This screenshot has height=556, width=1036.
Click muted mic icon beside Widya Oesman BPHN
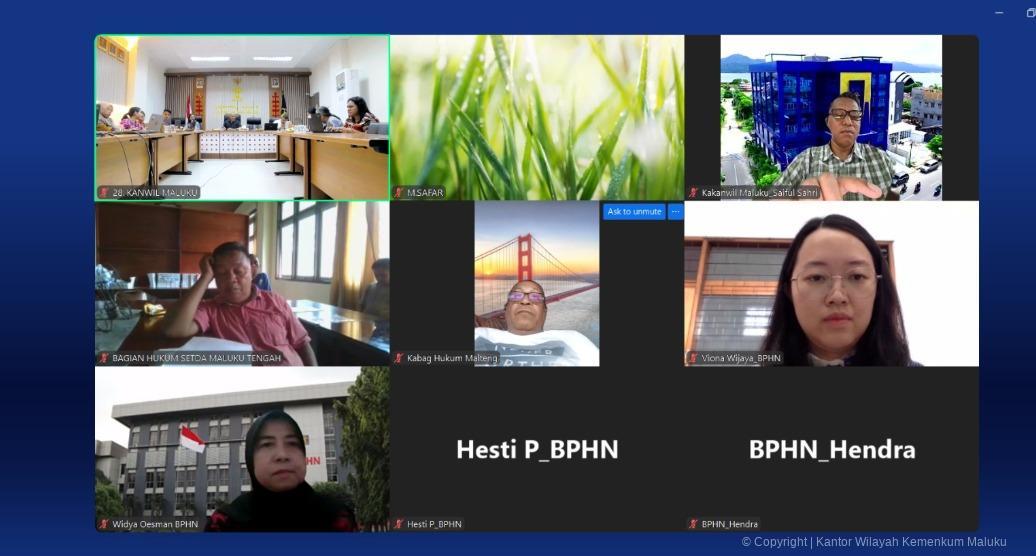104,524
